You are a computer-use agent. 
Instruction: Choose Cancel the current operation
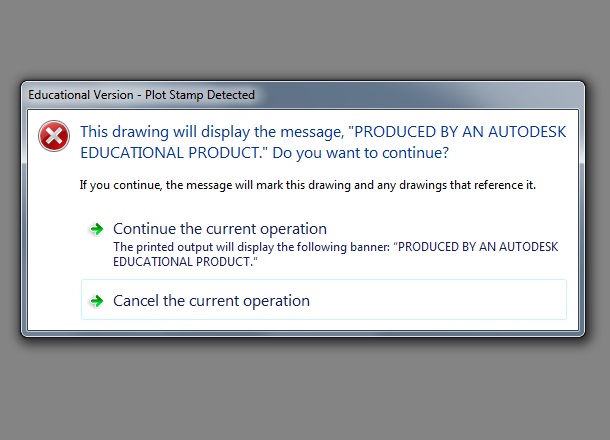[x=324, y=300]
